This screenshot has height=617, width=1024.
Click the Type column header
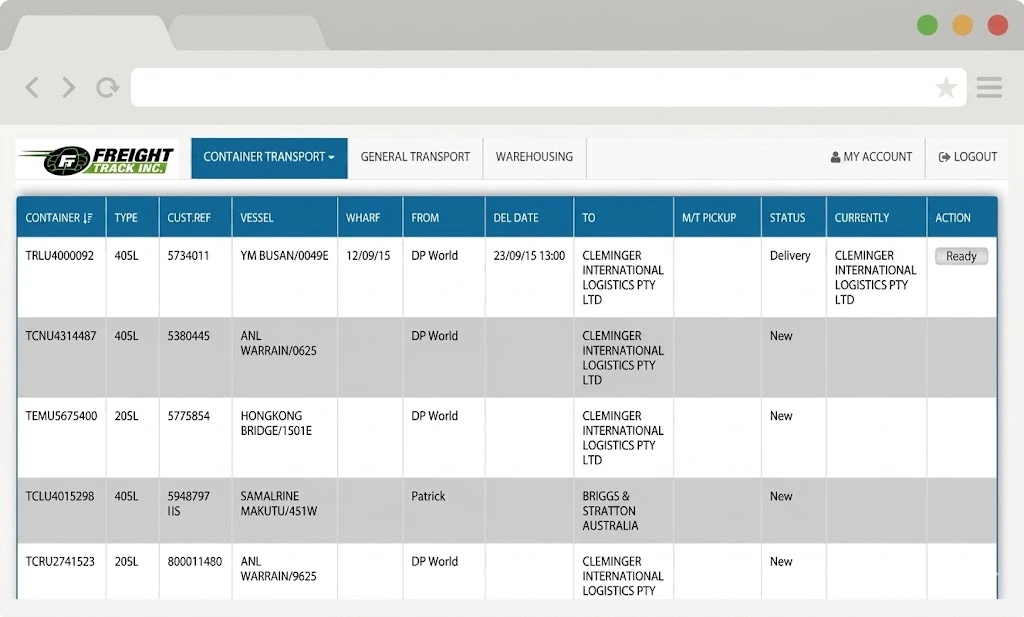click(x=133, y=217)
